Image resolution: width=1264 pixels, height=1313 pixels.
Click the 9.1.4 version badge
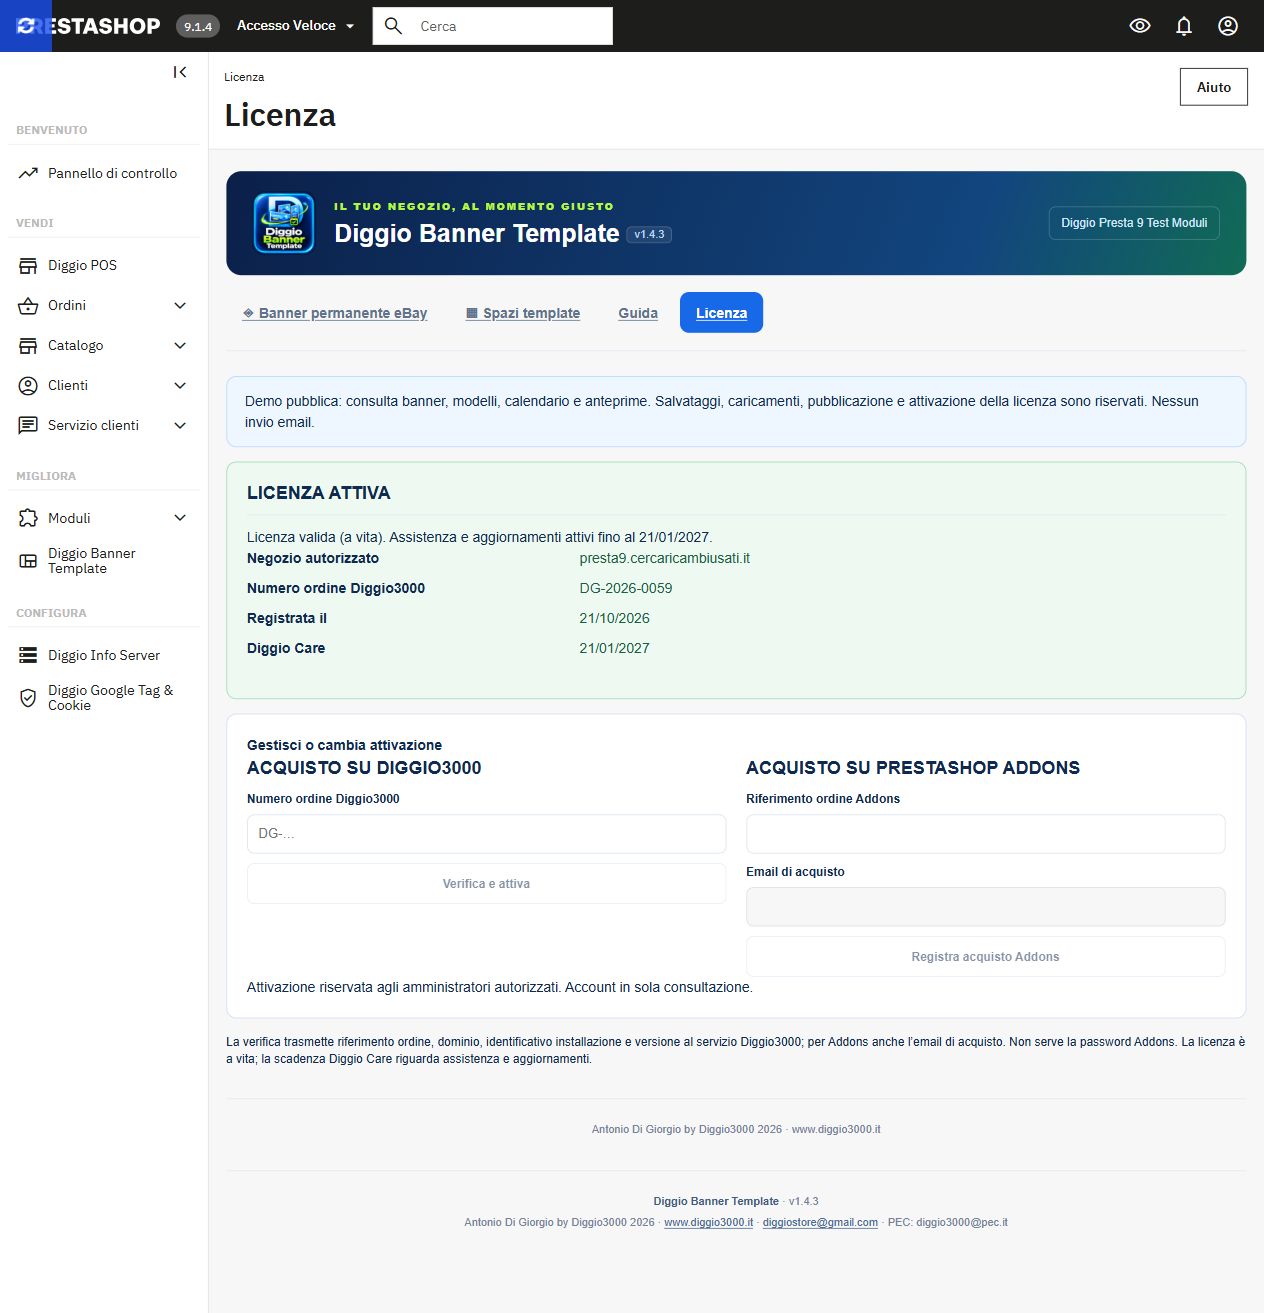click(198, 26)
